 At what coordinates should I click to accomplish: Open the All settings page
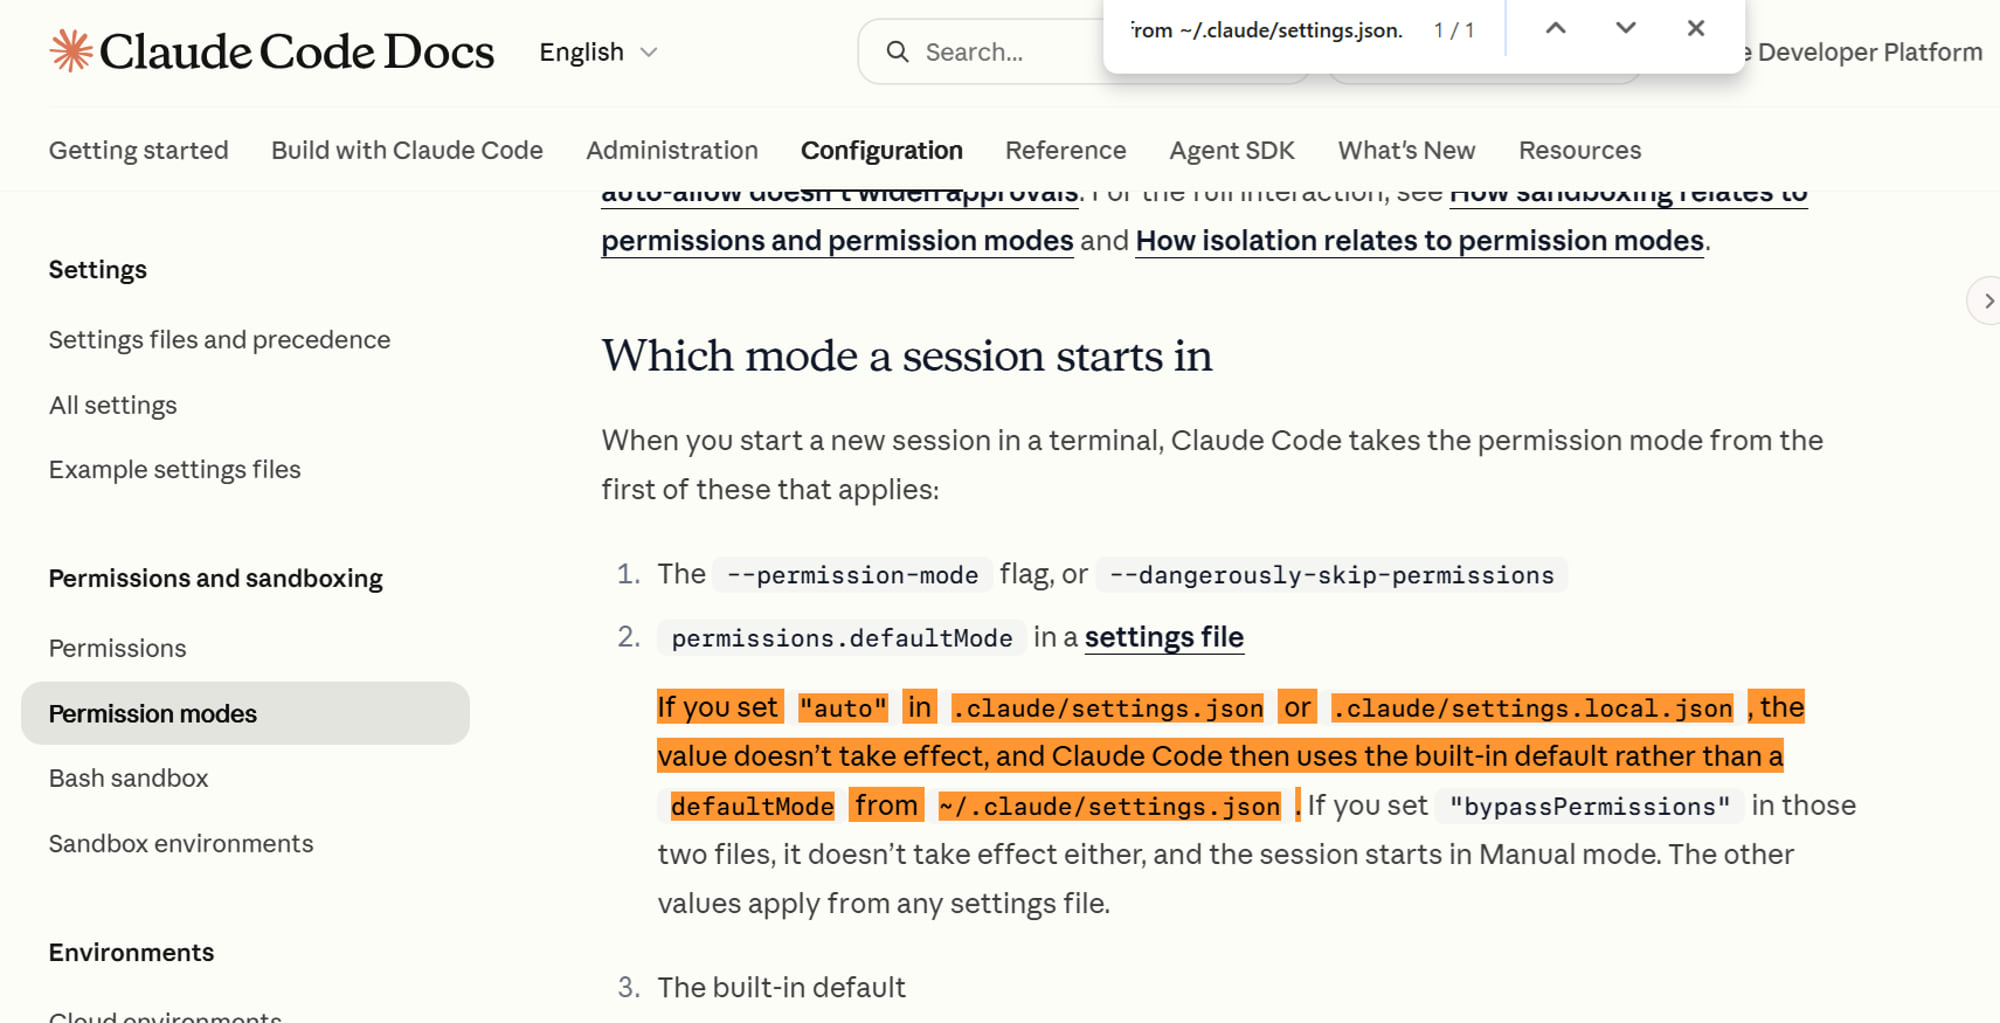(x=113, y=405)
